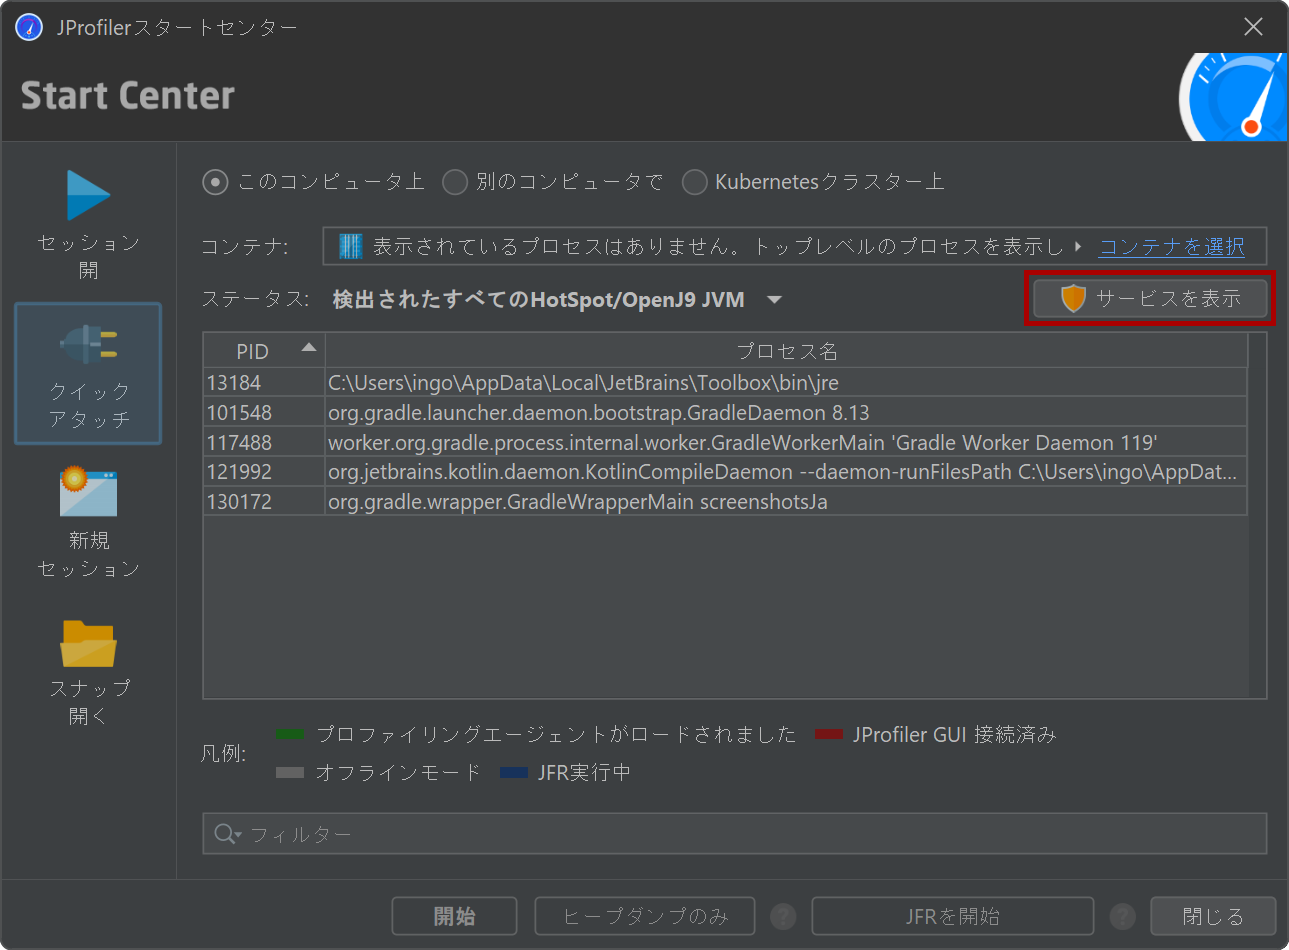This screenshot has width=1289, height=950.
Task: Select GradleWrapperMain screenshotsJa row
Action: [725, 501]
